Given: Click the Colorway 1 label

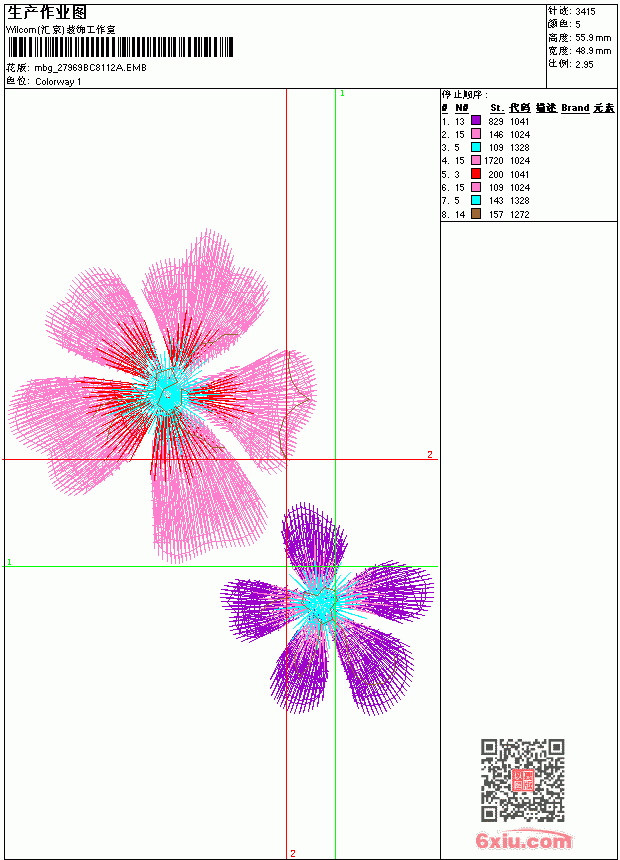Looking at the screenshot, I should (x=58, y=81).
